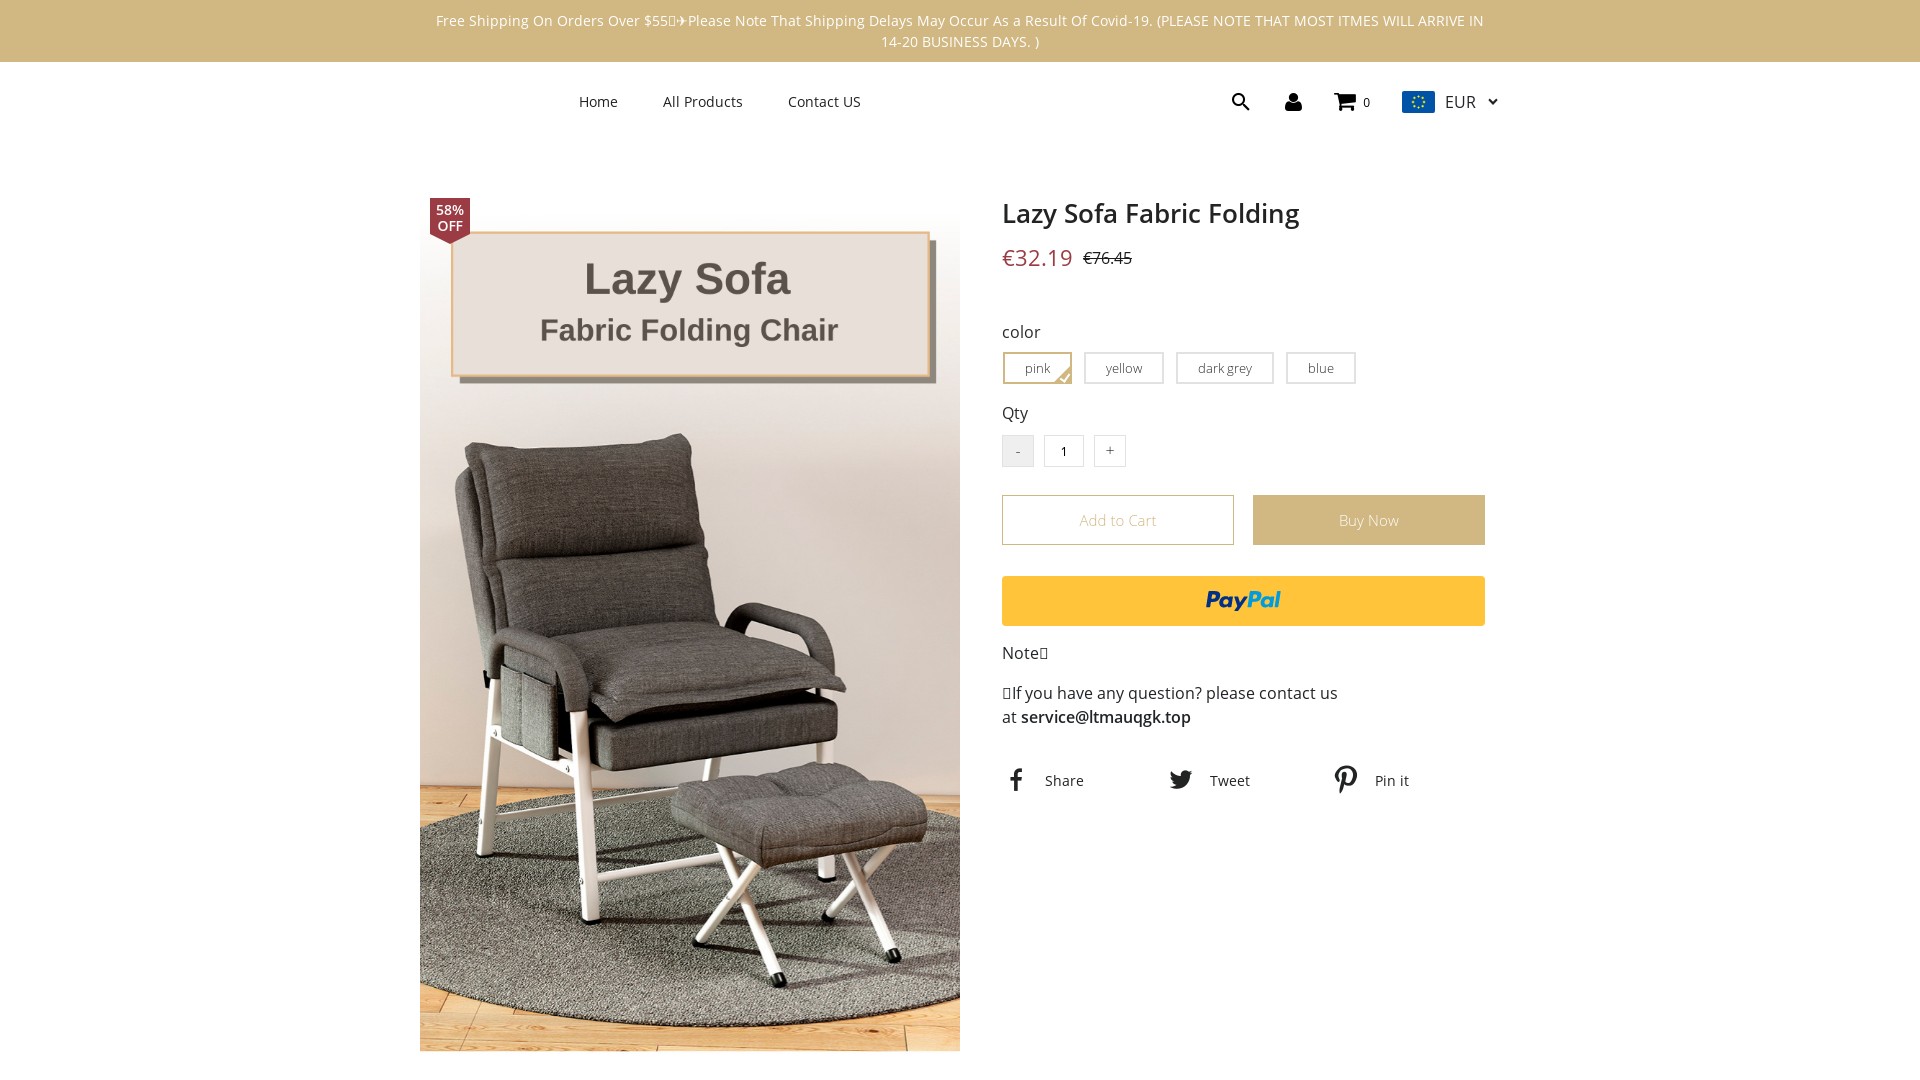Image resolution: width=1920 pixels, height=1080 pixels.
Task: Open All Products menu item
Action: [703, 102]
